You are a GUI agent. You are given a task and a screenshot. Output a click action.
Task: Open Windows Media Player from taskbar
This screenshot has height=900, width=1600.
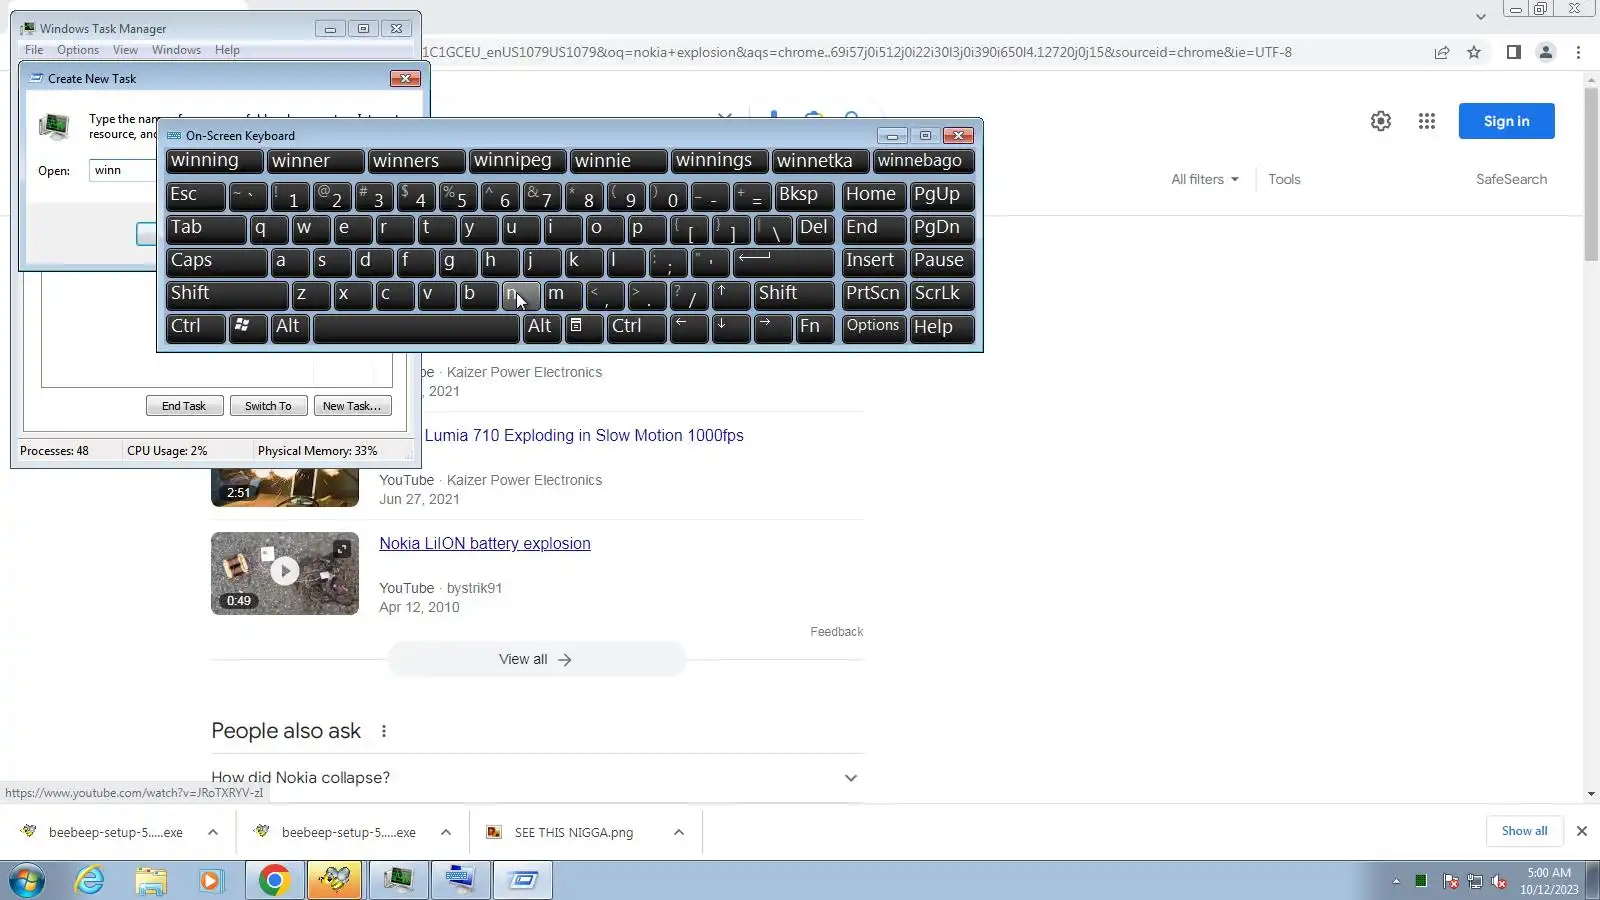tap(210, 880)
